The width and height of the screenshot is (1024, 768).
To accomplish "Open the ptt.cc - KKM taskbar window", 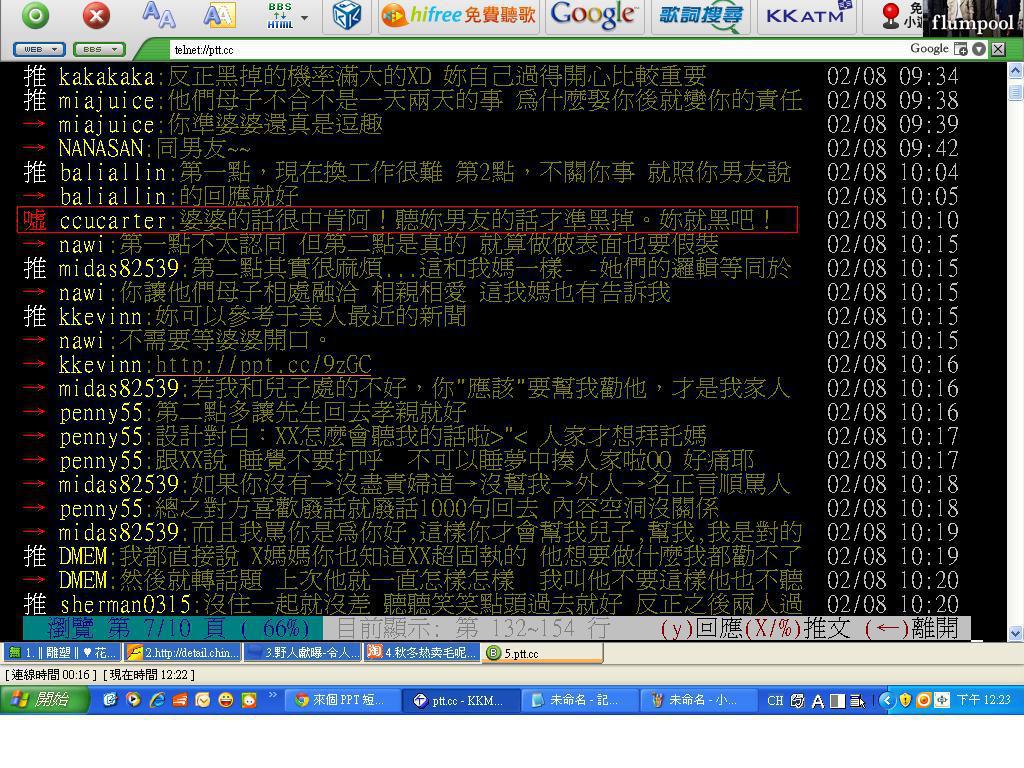I will pos(462,700).
